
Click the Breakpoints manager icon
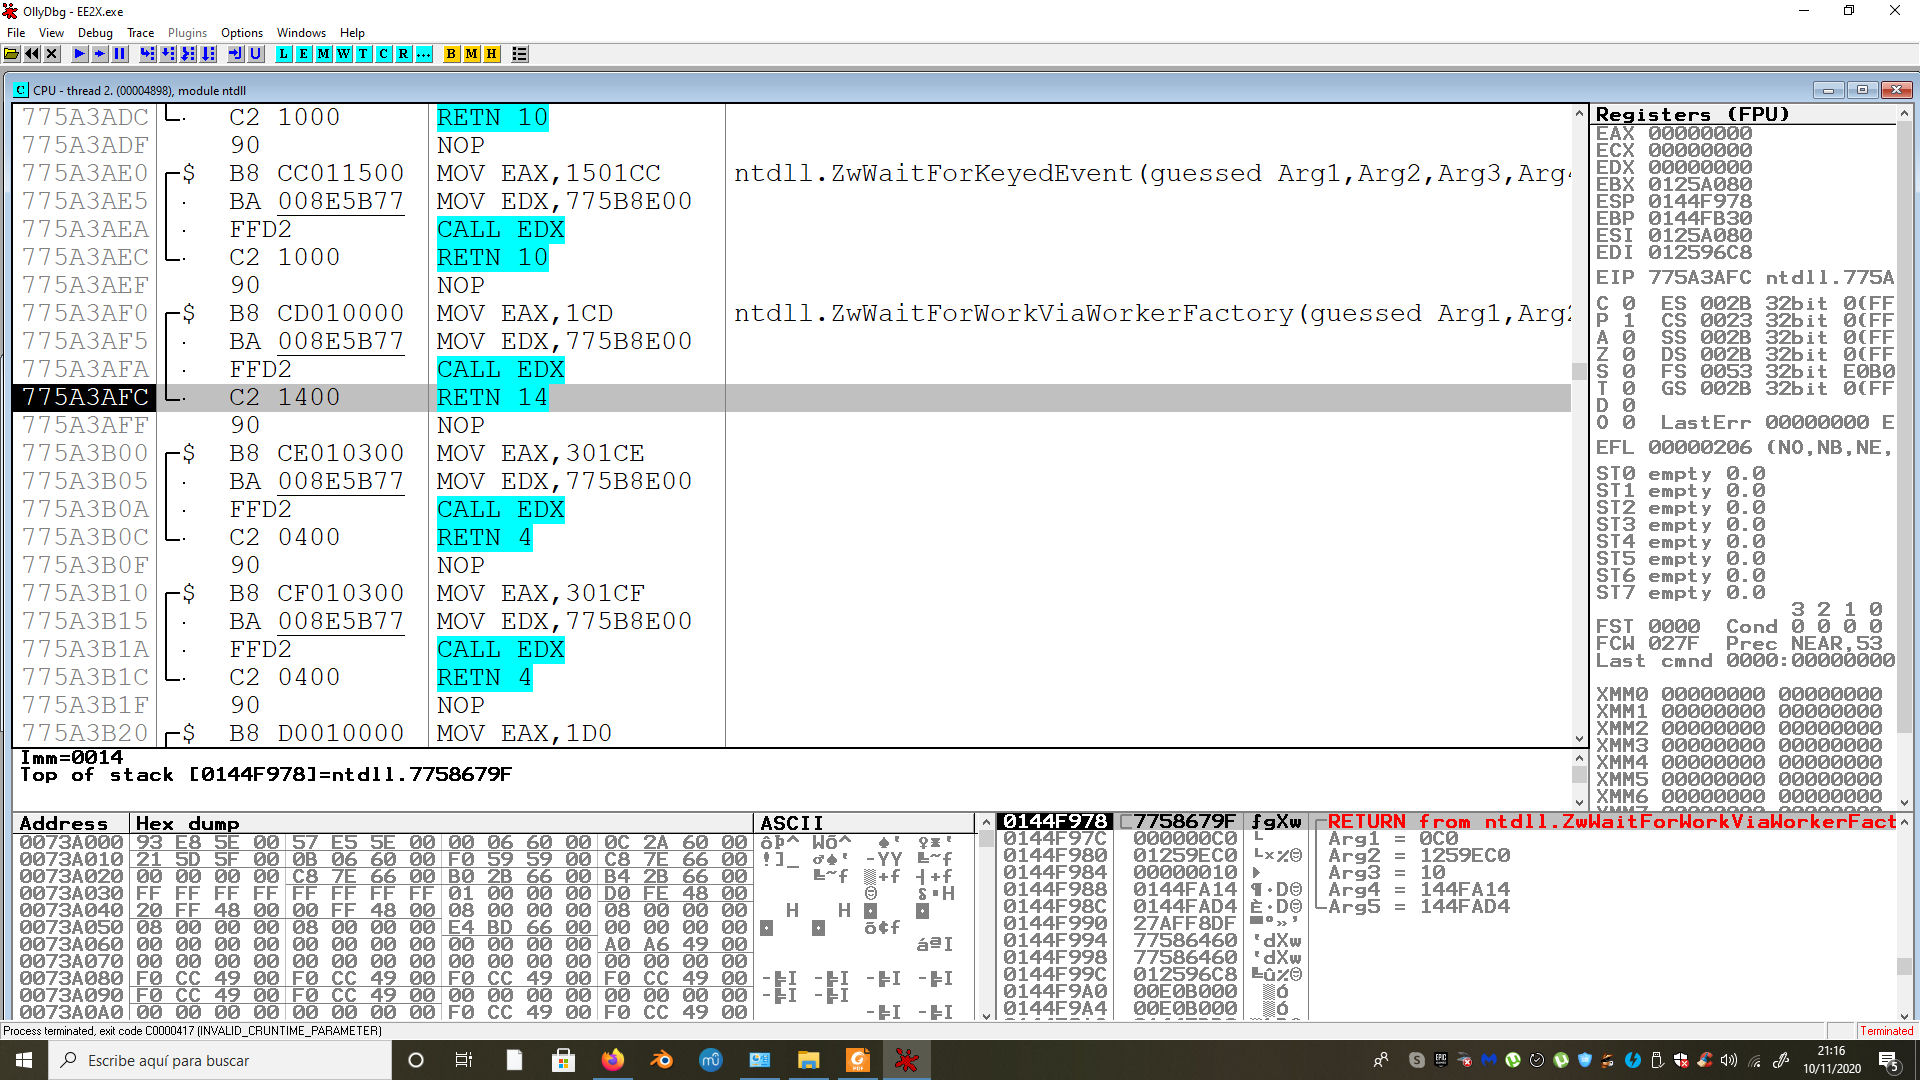[452, 53]
